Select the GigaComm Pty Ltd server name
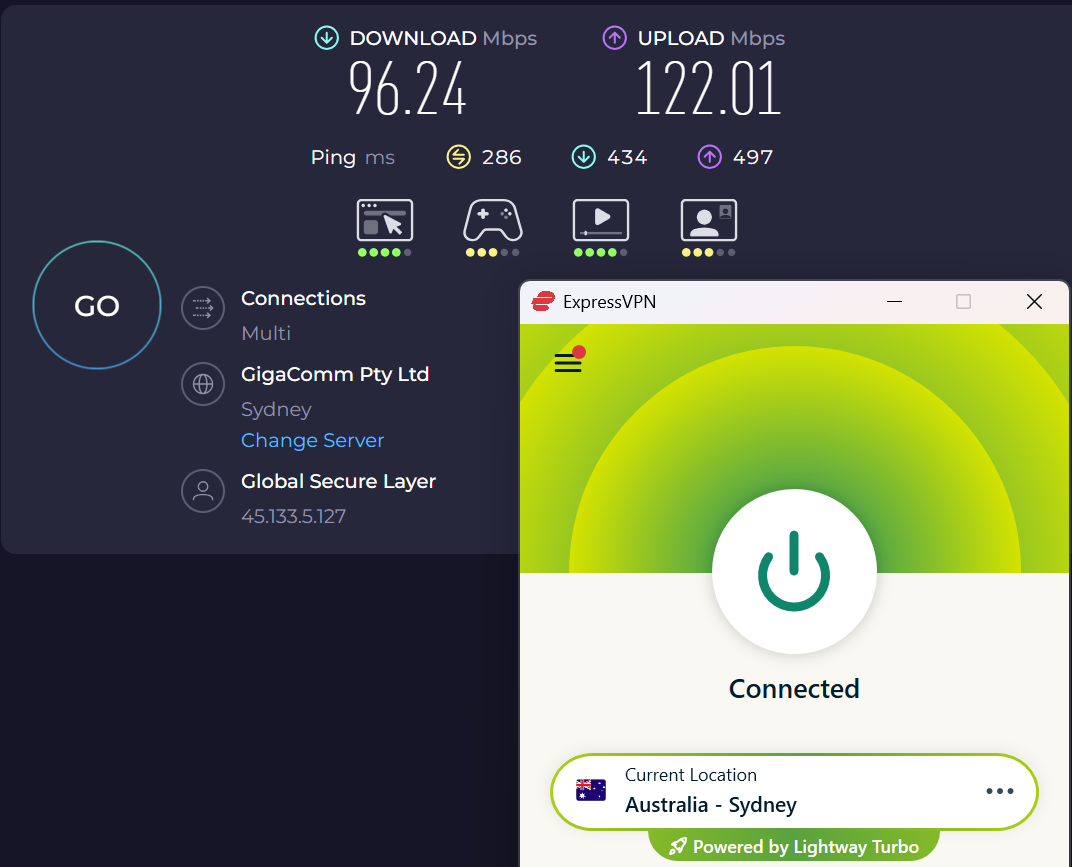This screenshot has height=867, width=1072. (335, 375)
